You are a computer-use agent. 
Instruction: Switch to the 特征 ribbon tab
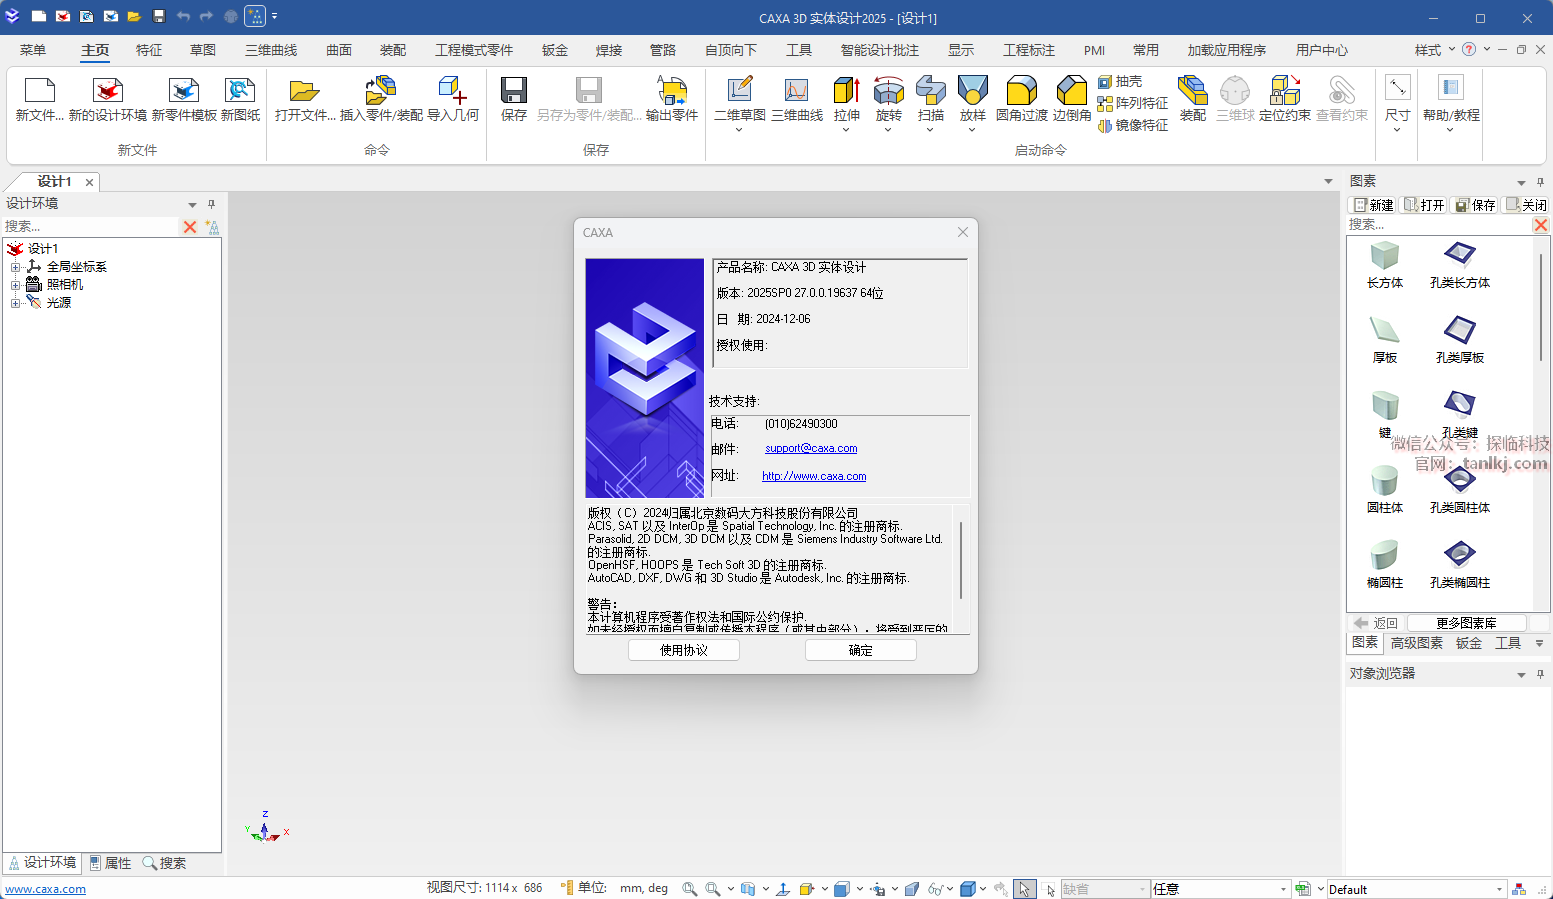click(x=149, y=50)
